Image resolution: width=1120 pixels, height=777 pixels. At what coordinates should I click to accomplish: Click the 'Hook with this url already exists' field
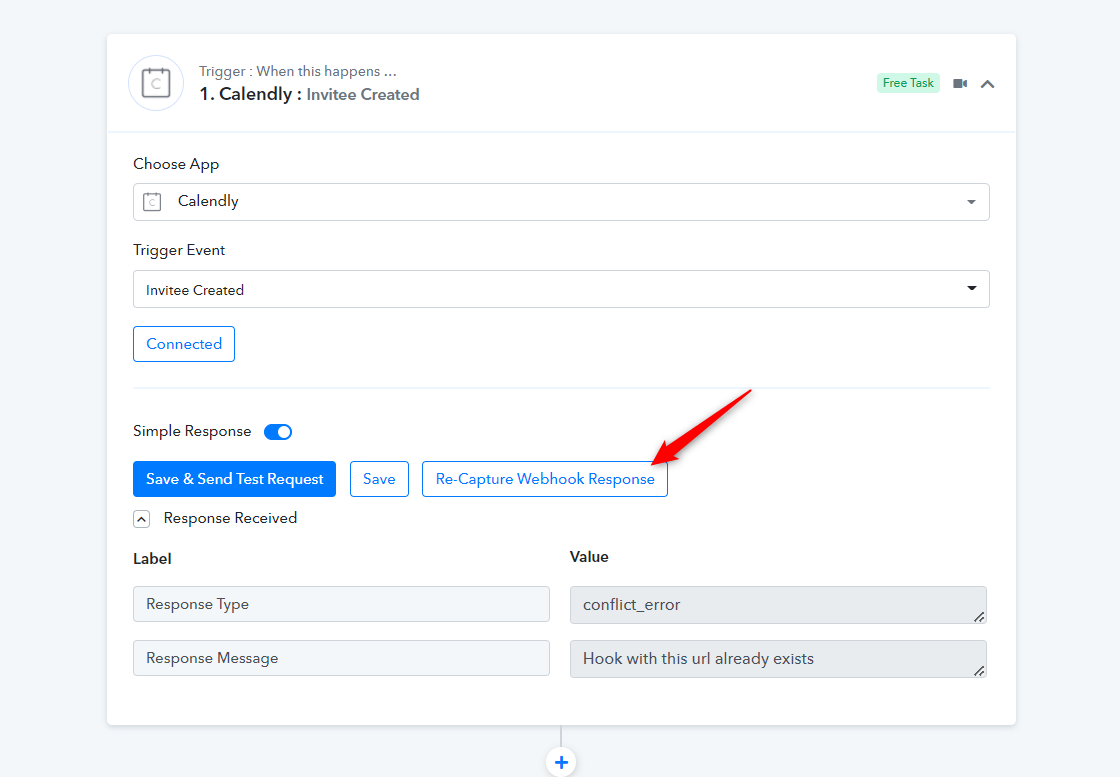click(778, 658)
